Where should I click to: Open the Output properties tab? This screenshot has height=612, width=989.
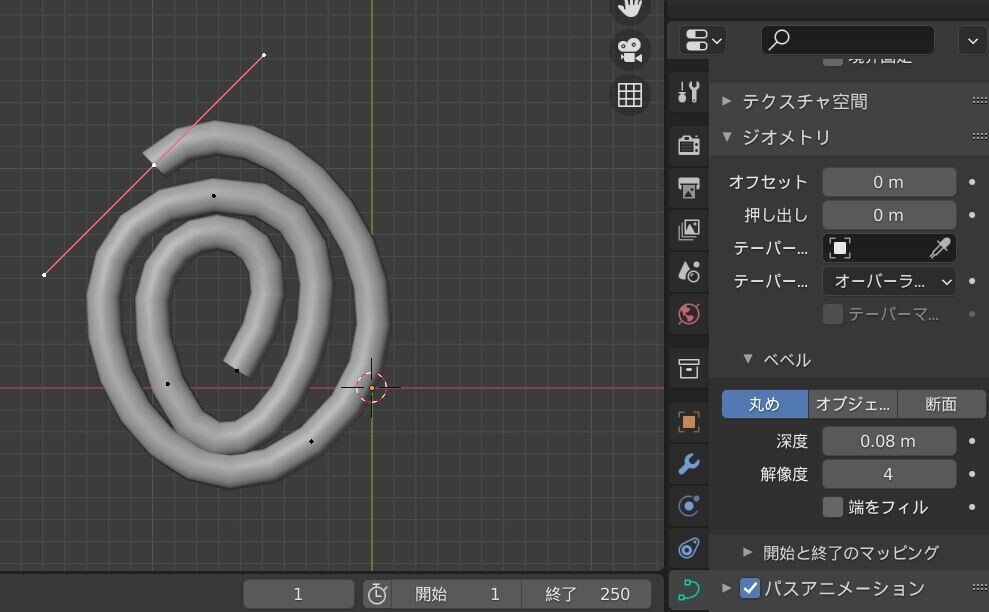[x=688, y=187]
